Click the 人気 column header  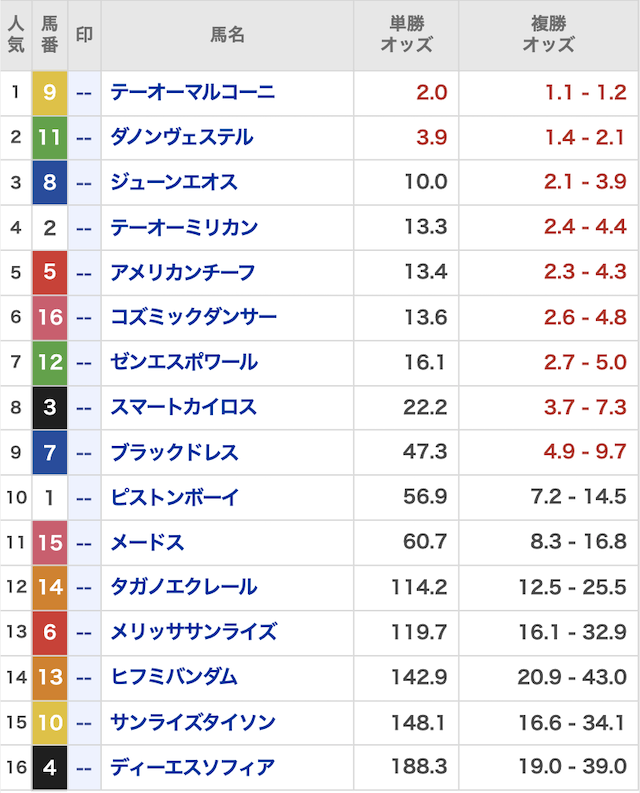pyautogui.click(x=15, y=35)
